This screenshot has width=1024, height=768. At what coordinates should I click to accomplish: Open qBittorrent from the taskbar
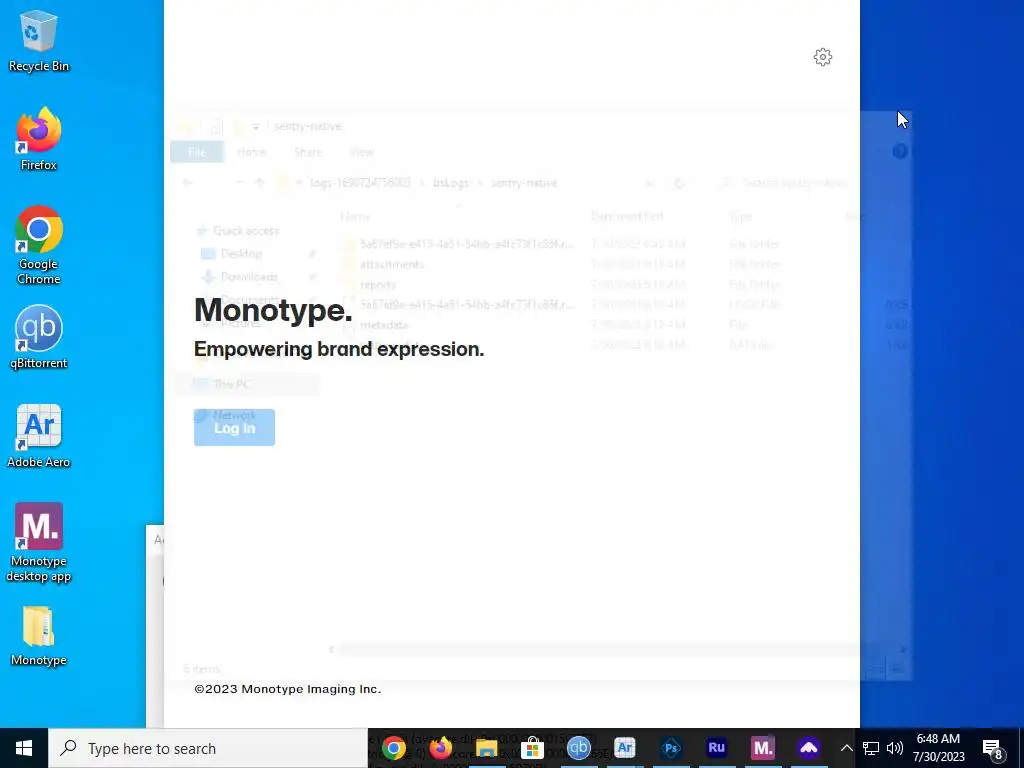[579, 748]
